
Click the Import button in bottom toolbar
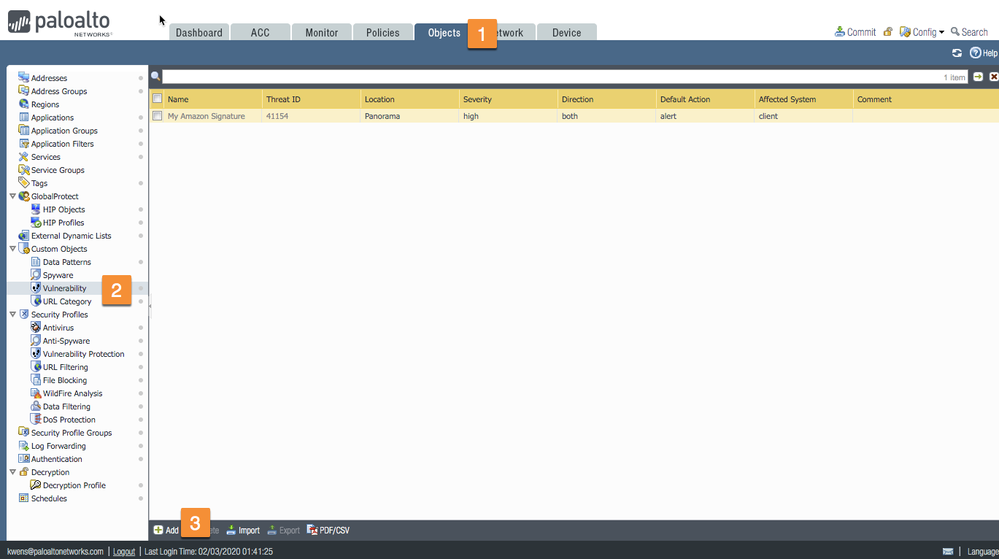pos(243,530)
